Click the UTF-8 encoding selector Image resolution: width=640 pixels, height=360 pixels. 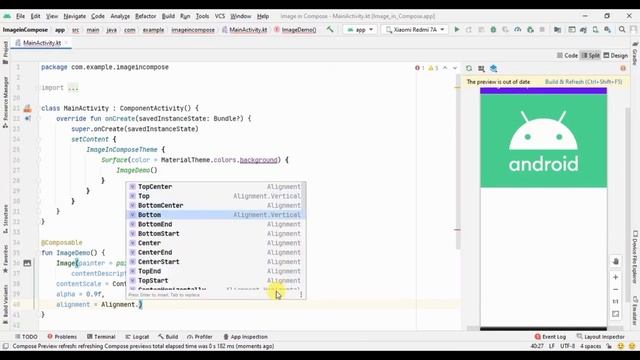coord(567,346)
